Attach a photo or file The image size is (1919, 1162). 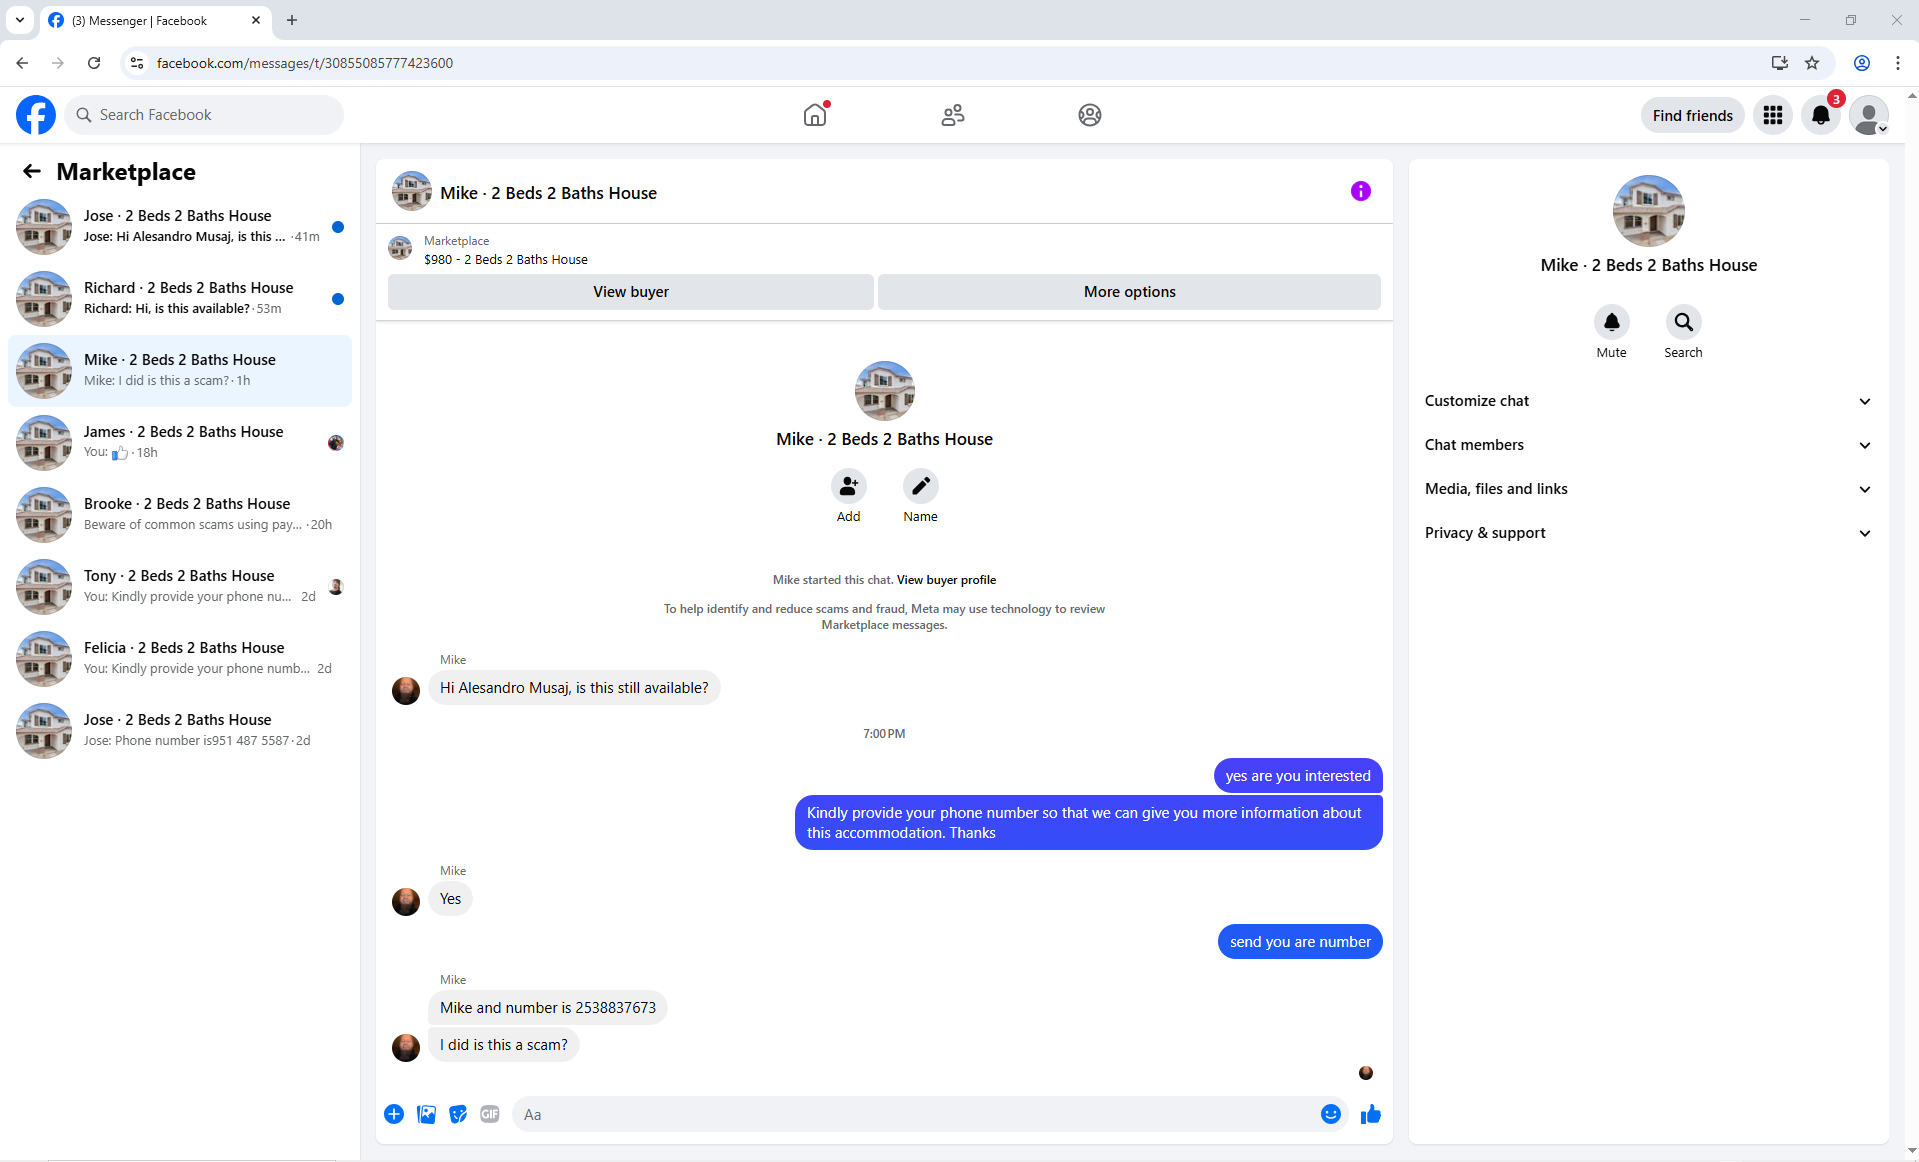click(x=426, y=1114)
